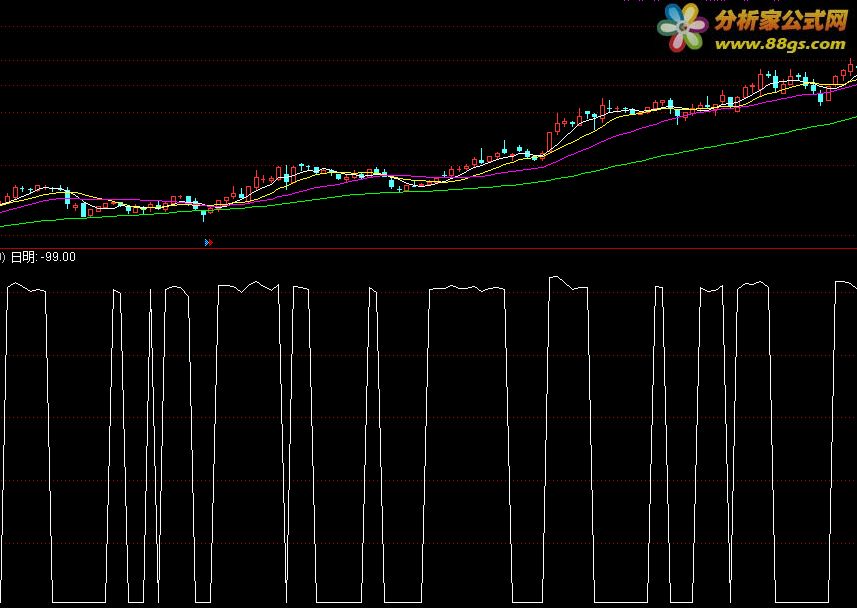
Task: Click the red-blue arrow marker below the candlesticks
Action: [208, 242]
